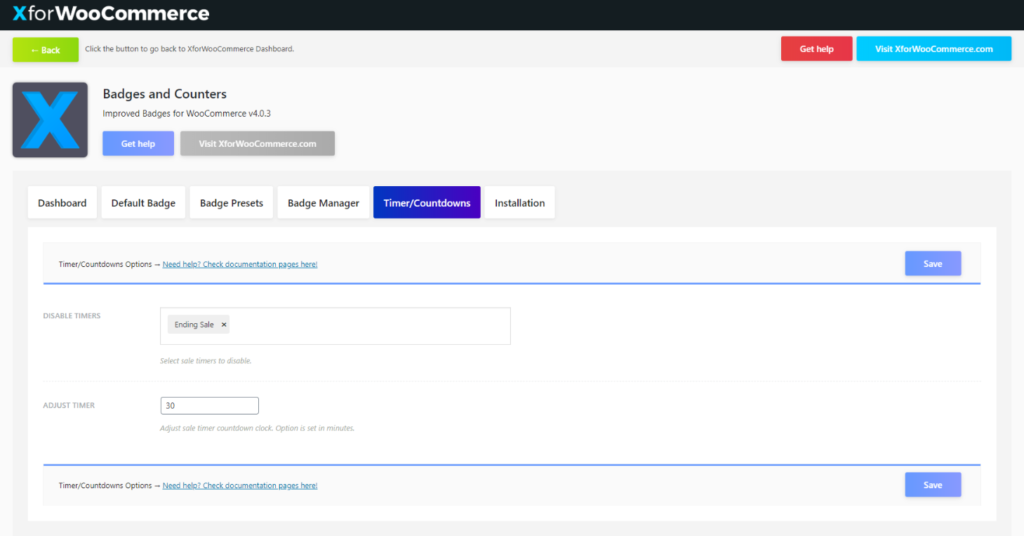
Task: Click the gray Visit XforWooCommerce.com button
Action: click(x=257, y=144)
